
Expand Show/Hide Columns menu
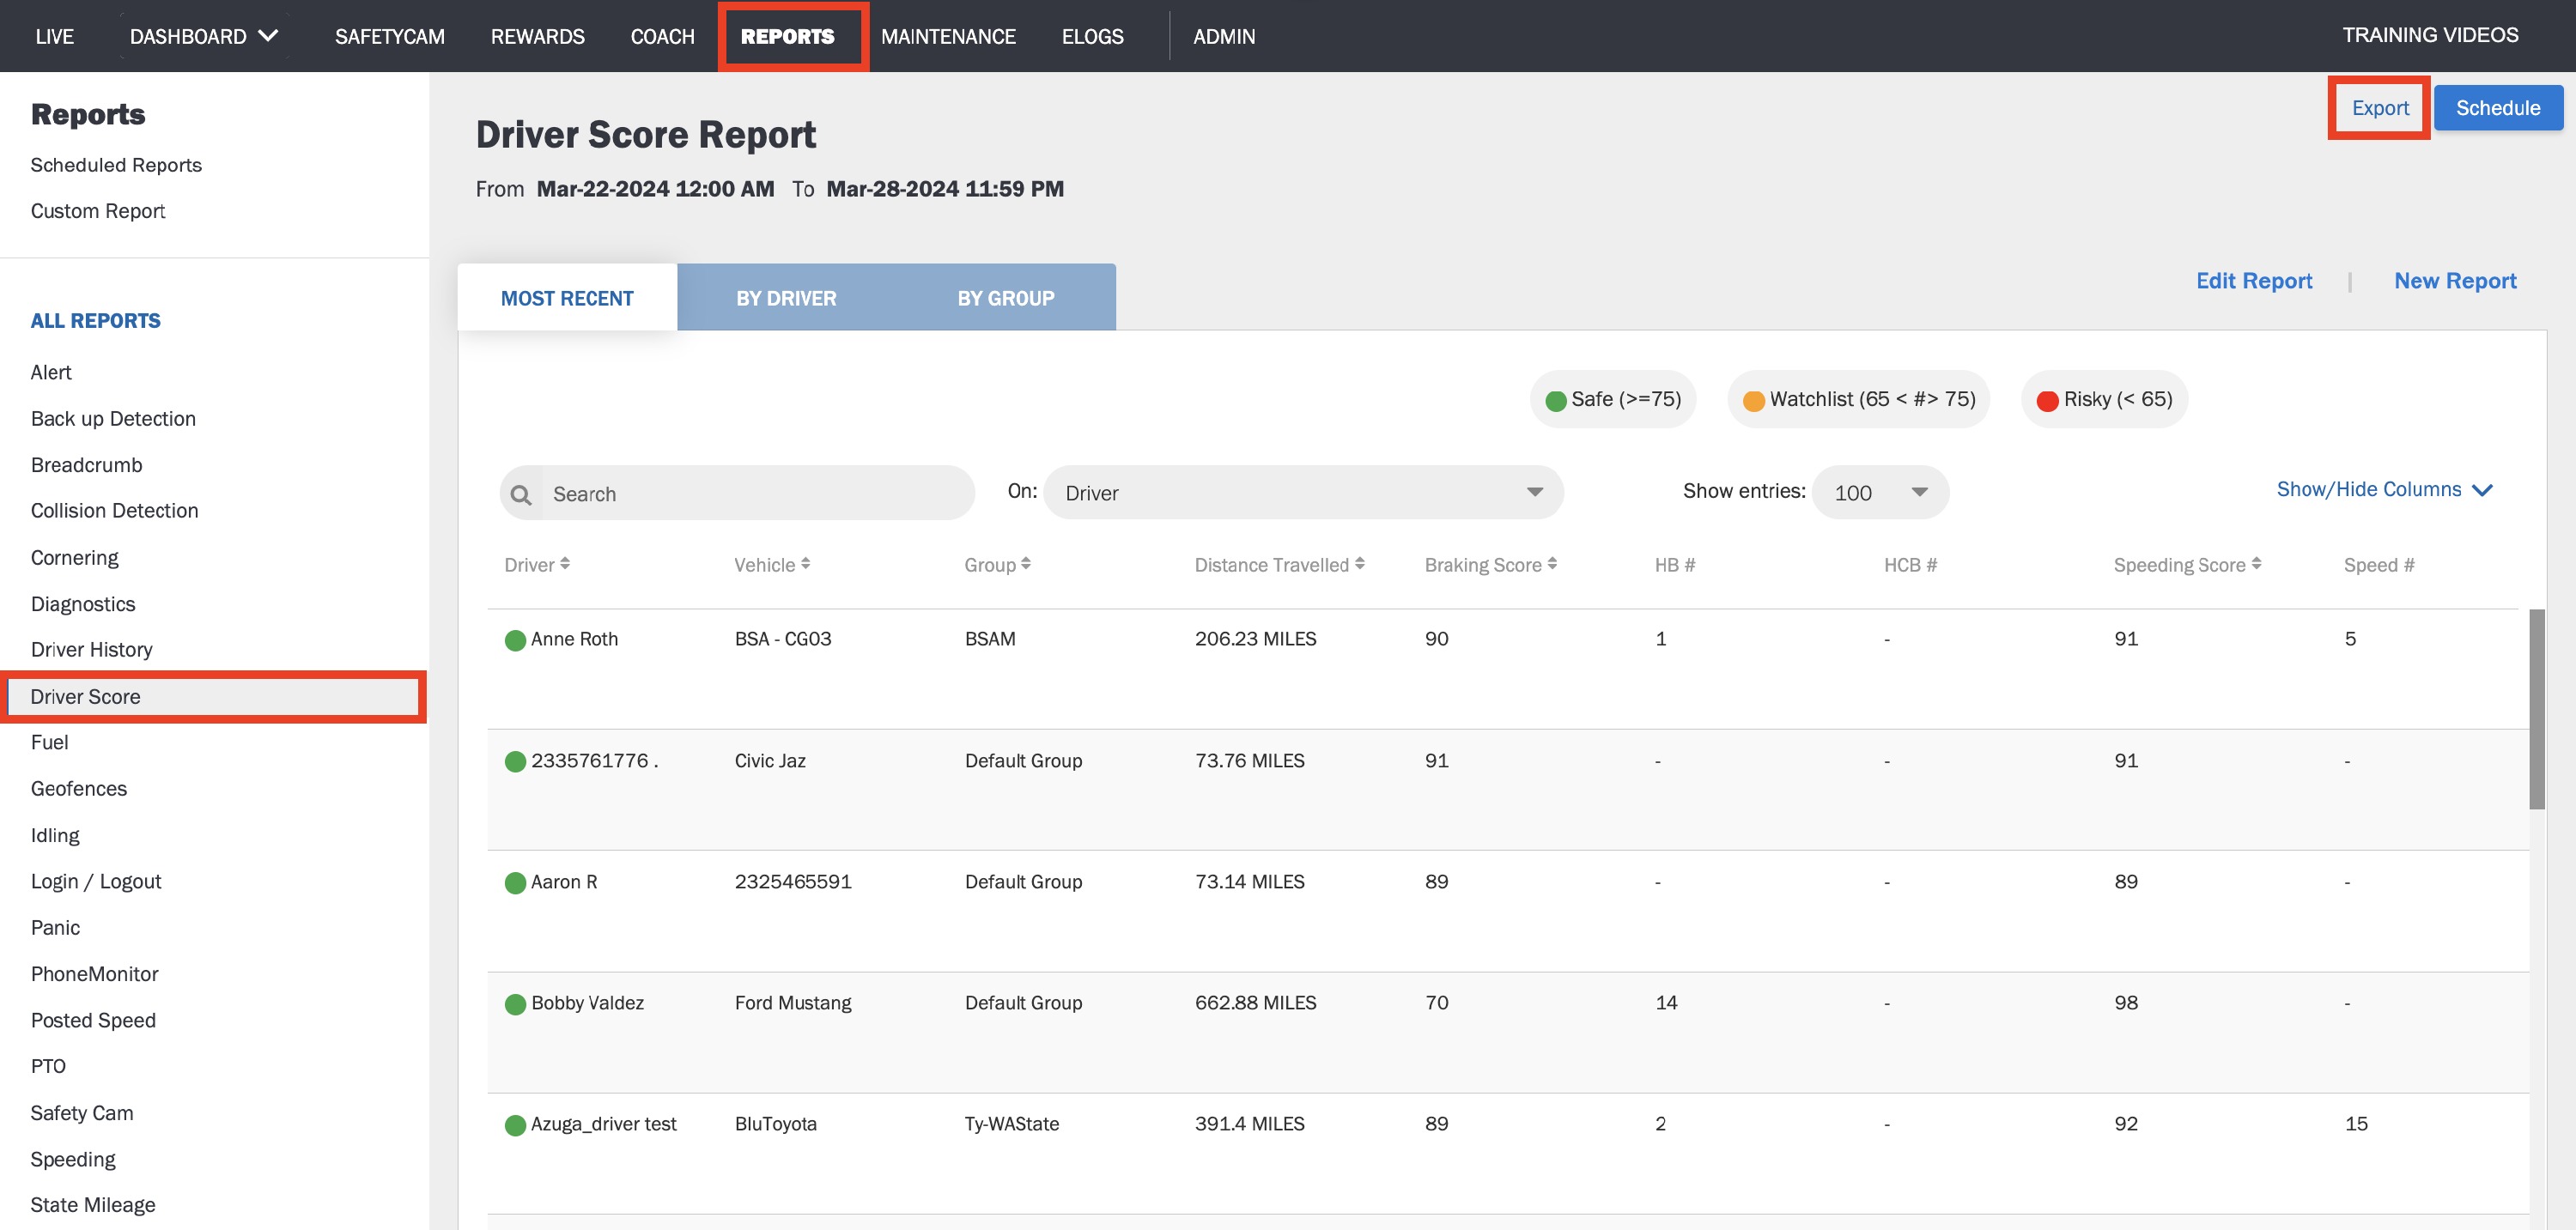point(2384,489)
